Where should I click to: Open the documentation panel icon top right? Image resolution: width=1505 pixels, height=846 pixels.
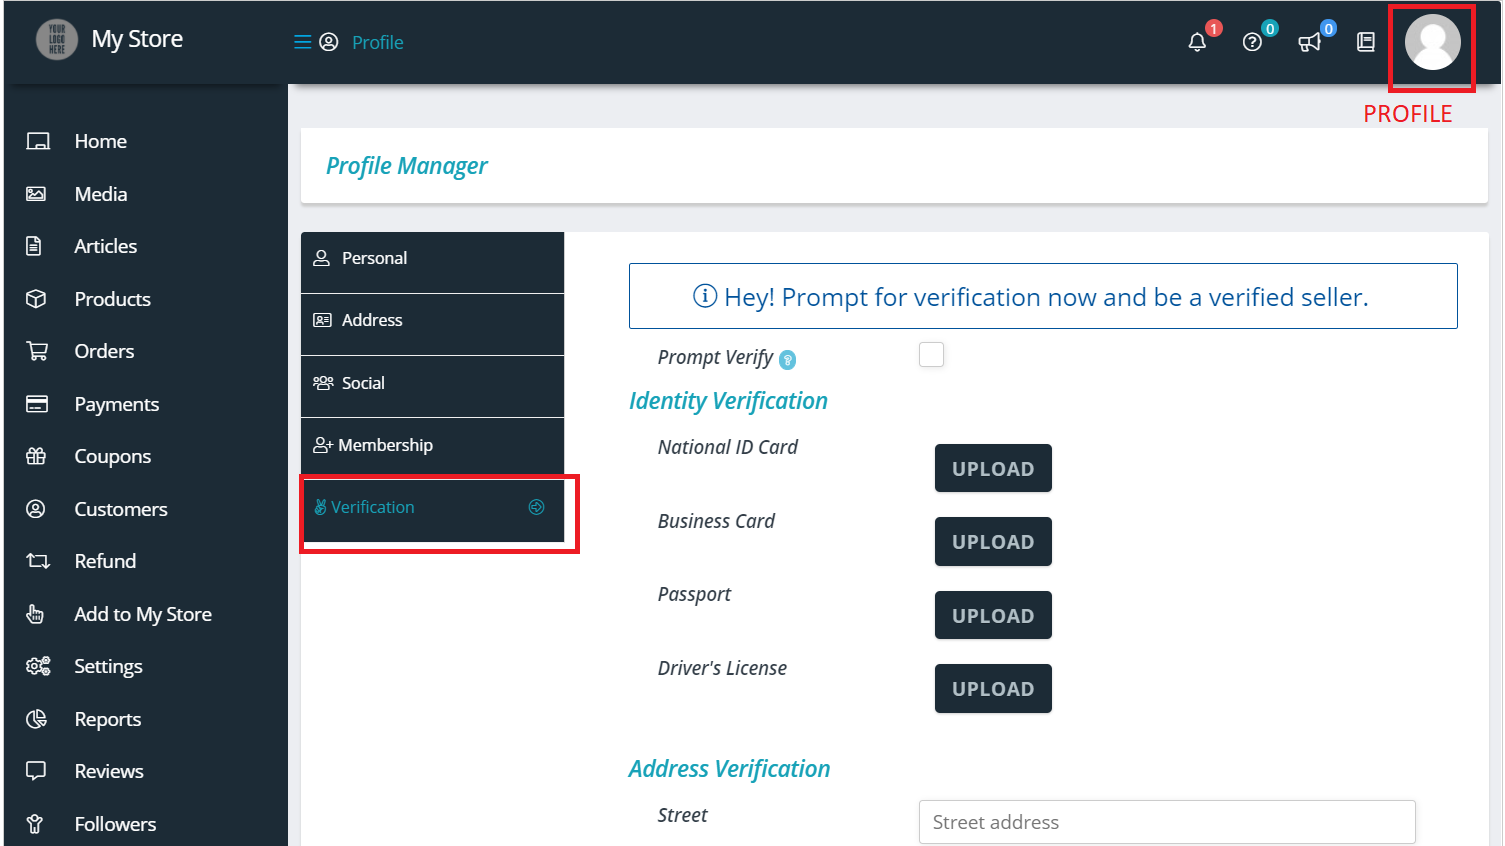pyautogui.click(x=1365, y=42)
